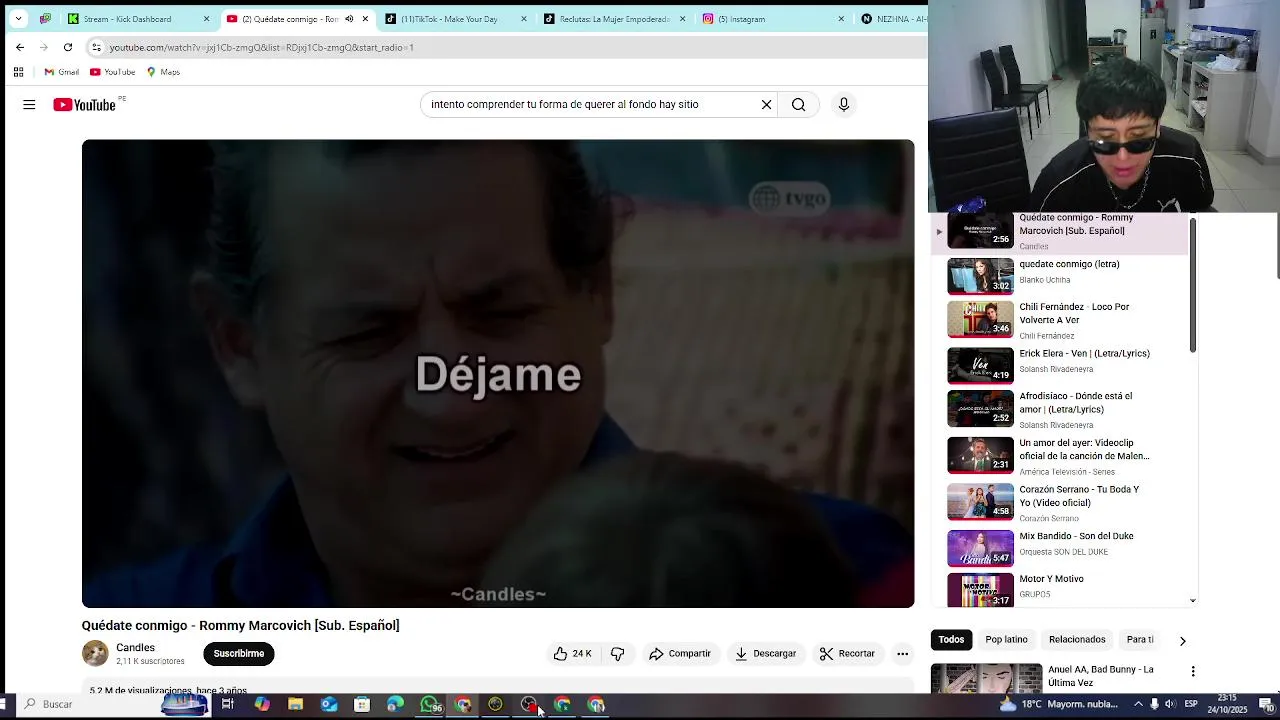Image resolution: width=1280 pixels, height=720 pixels.
Task: View site information icon in address bar
Action: tap(96, 47)
